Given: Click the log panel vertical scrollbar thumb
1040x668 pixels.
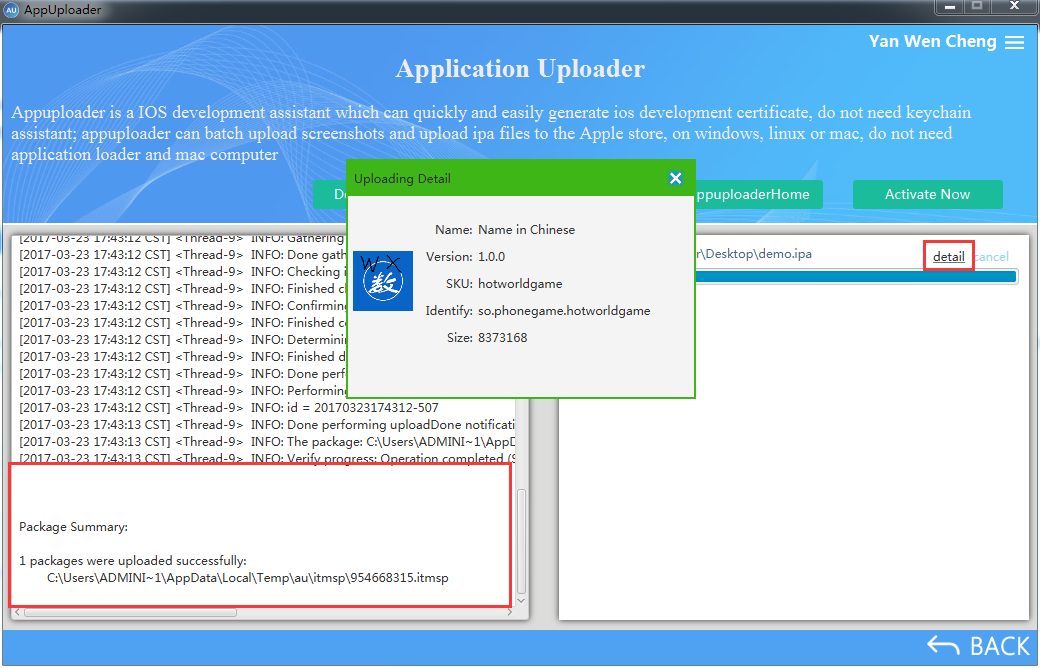Looking at the screenshot, I should click(x=521, y=541).
